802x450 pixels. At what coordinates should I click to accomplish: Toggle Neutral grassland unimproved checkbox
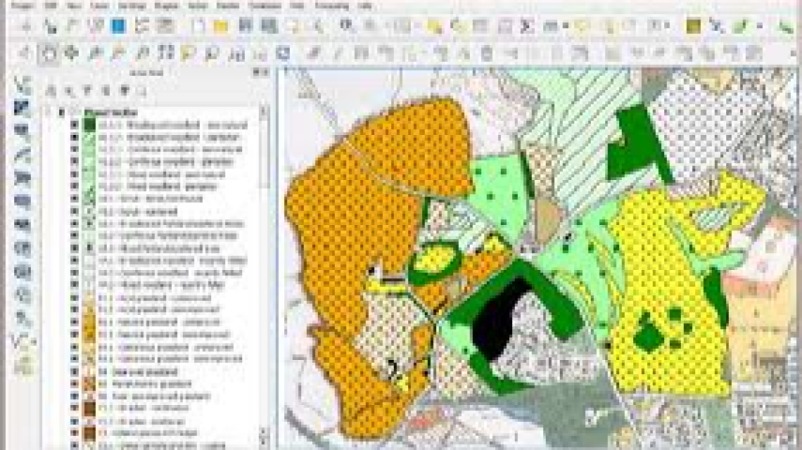(x=74, y=322)
